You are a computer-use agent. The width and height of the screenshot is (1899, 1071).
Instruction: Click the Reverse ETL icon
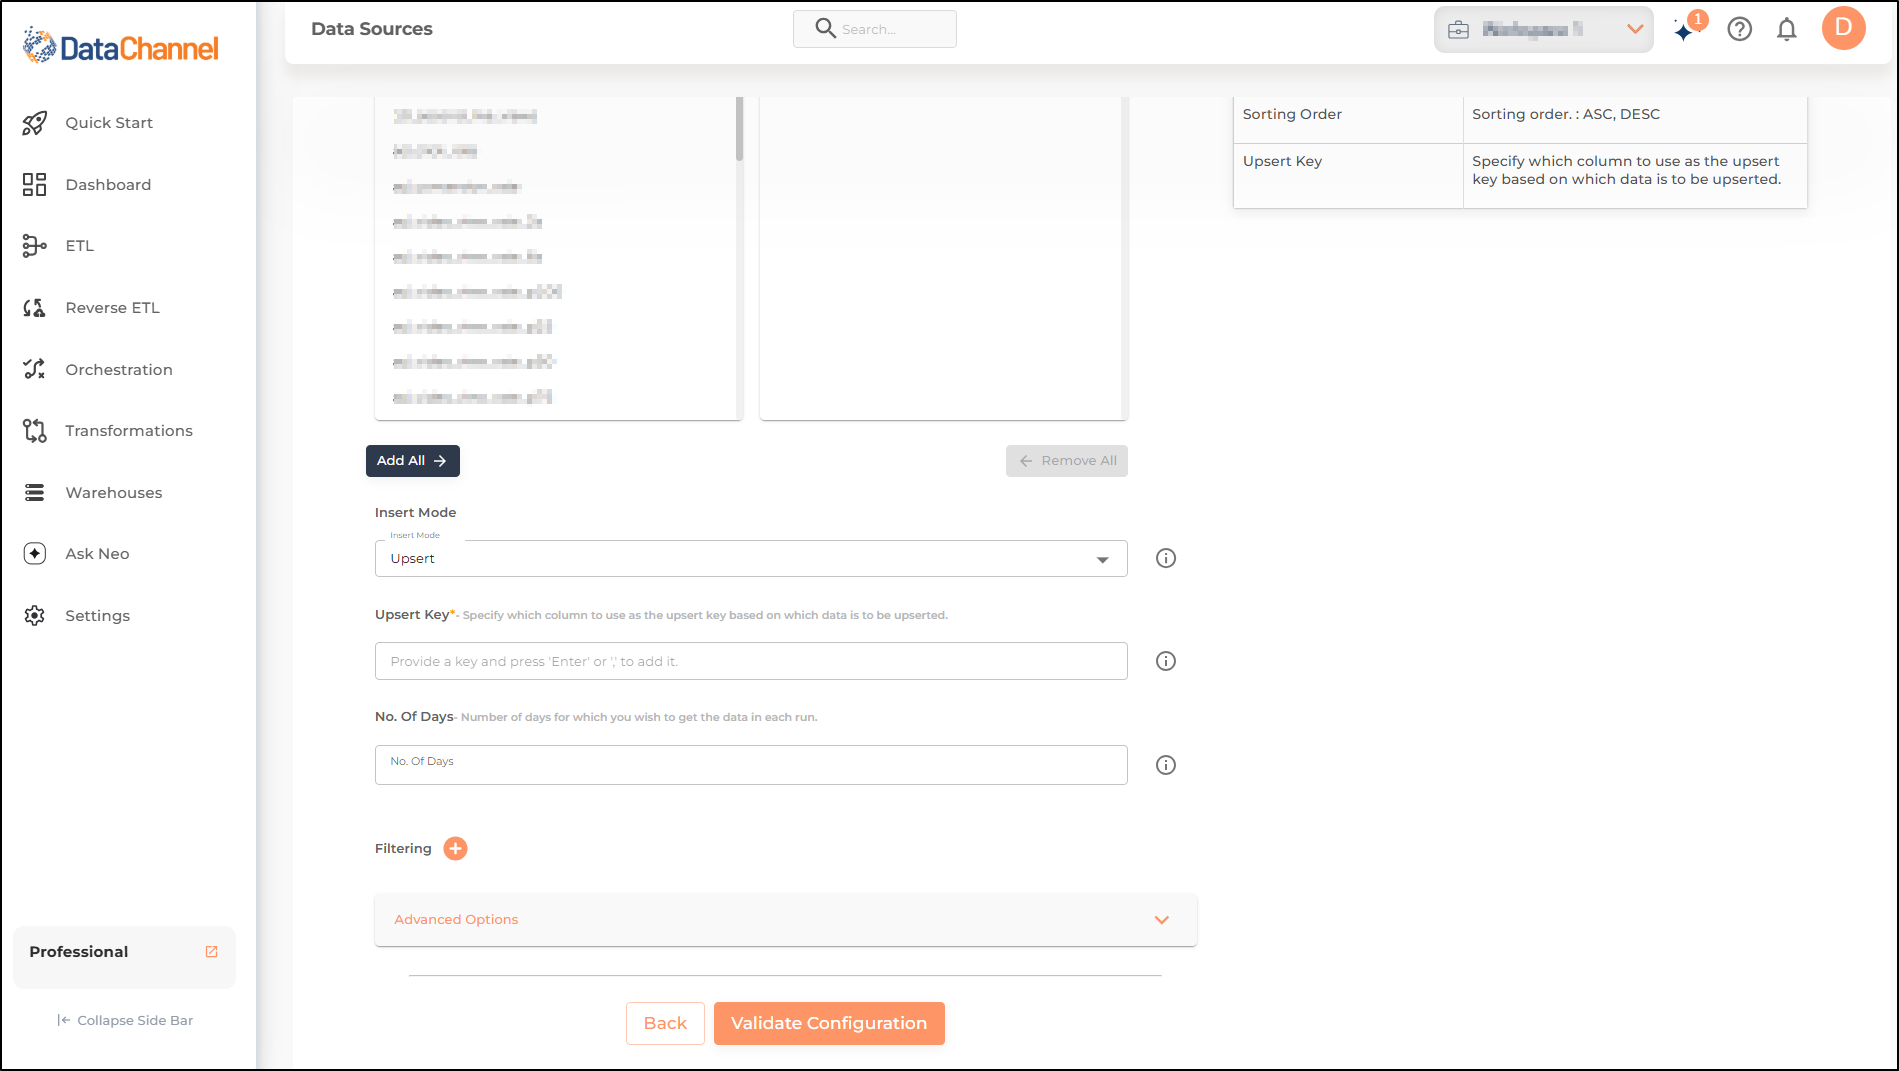(x=35, y=308)
